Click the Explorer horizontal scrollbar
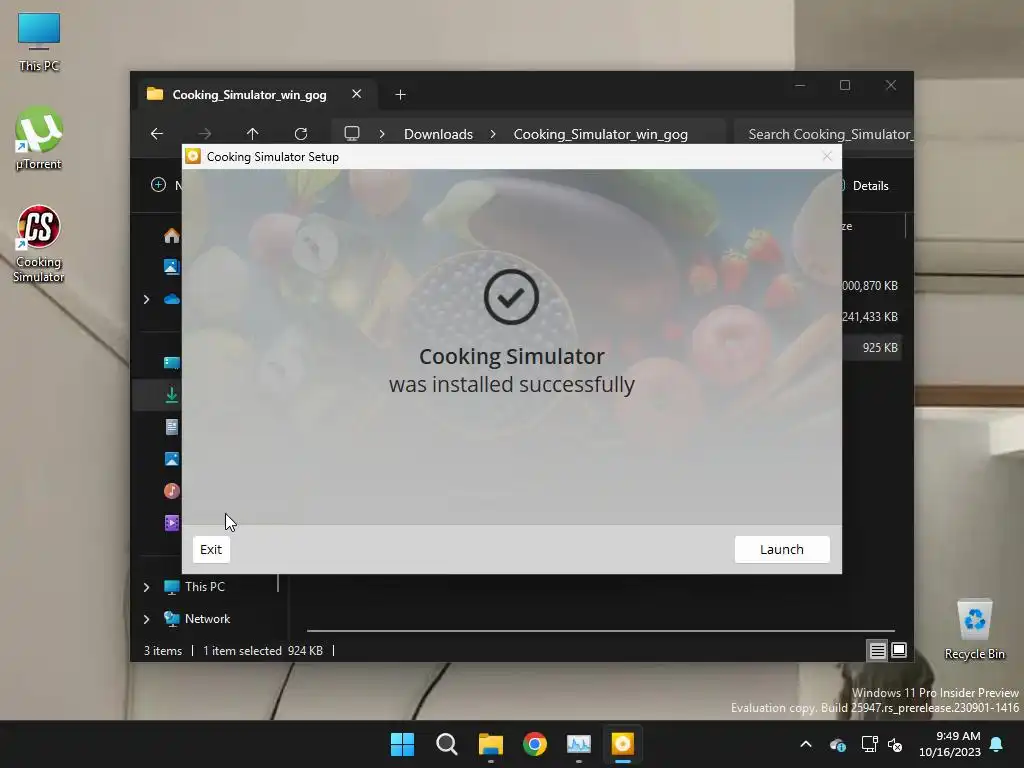Image resolution: width=1024 pixels, height=768 pixels. tap(600, 631)
